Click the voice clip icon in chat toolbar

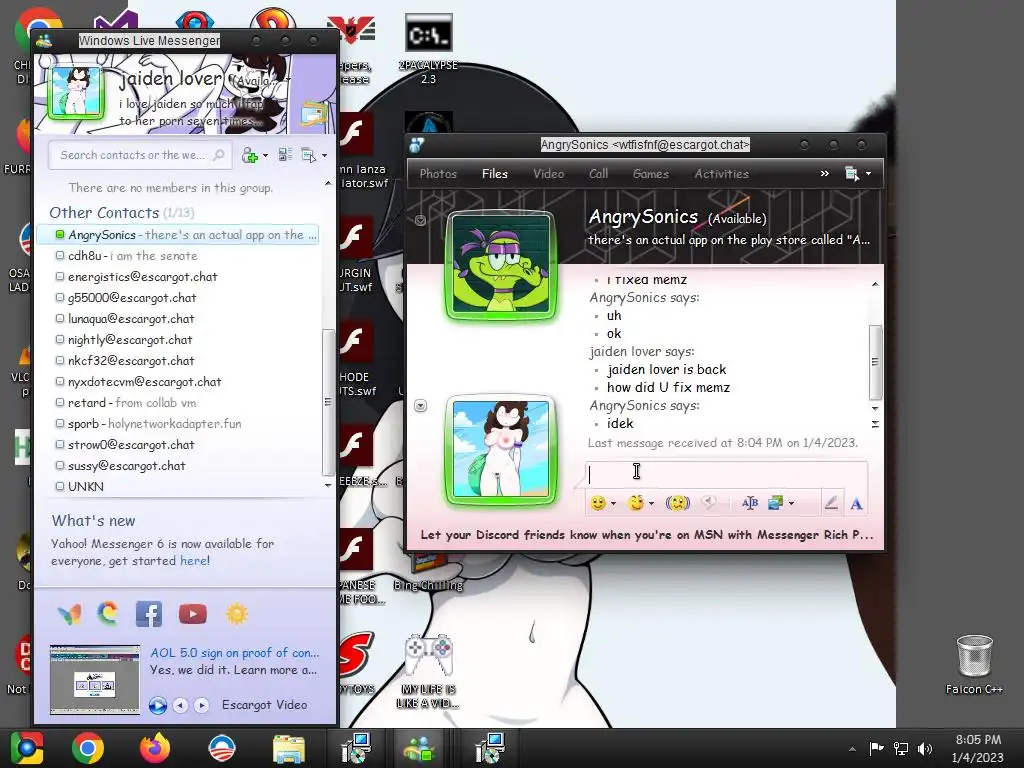pyautogui.click(x=709, y=502)
